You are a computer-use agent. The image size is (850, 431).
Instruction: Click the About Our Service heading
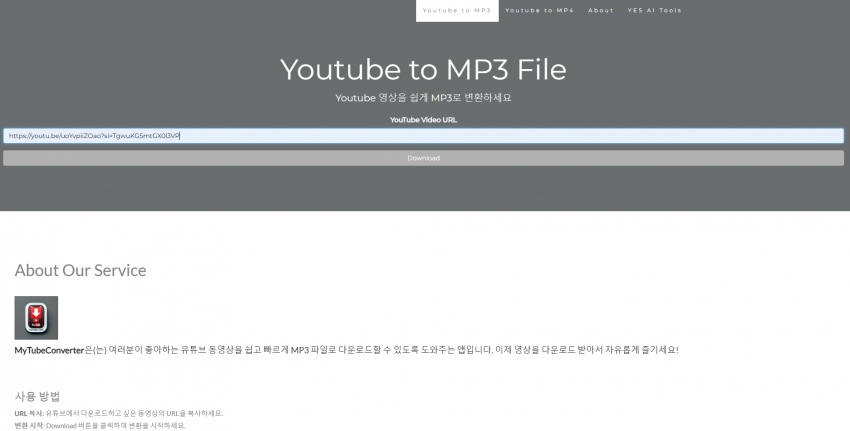click(x=80, y=270)
